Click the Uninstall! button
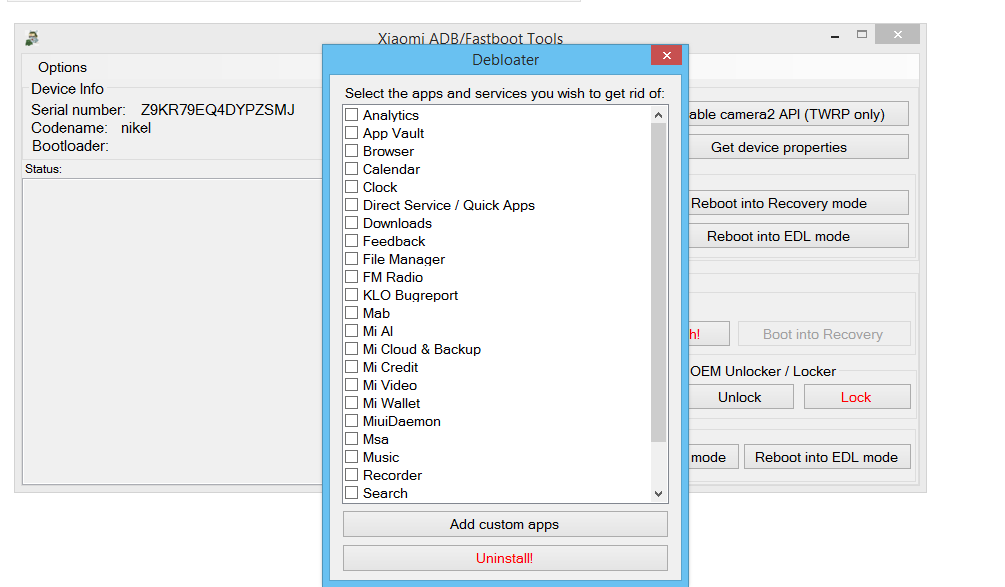The width and height of the screenshot is (1005, 587). pos(504,558)
